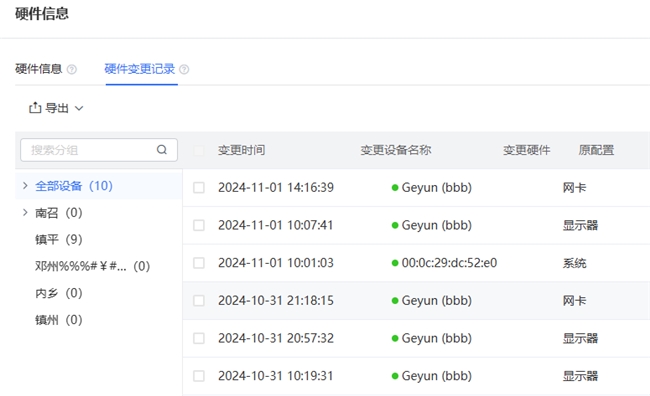Click 网卡 in the 14:16:39 row
The width and height of the screenshot is (650, 396).
click(574, 188)
